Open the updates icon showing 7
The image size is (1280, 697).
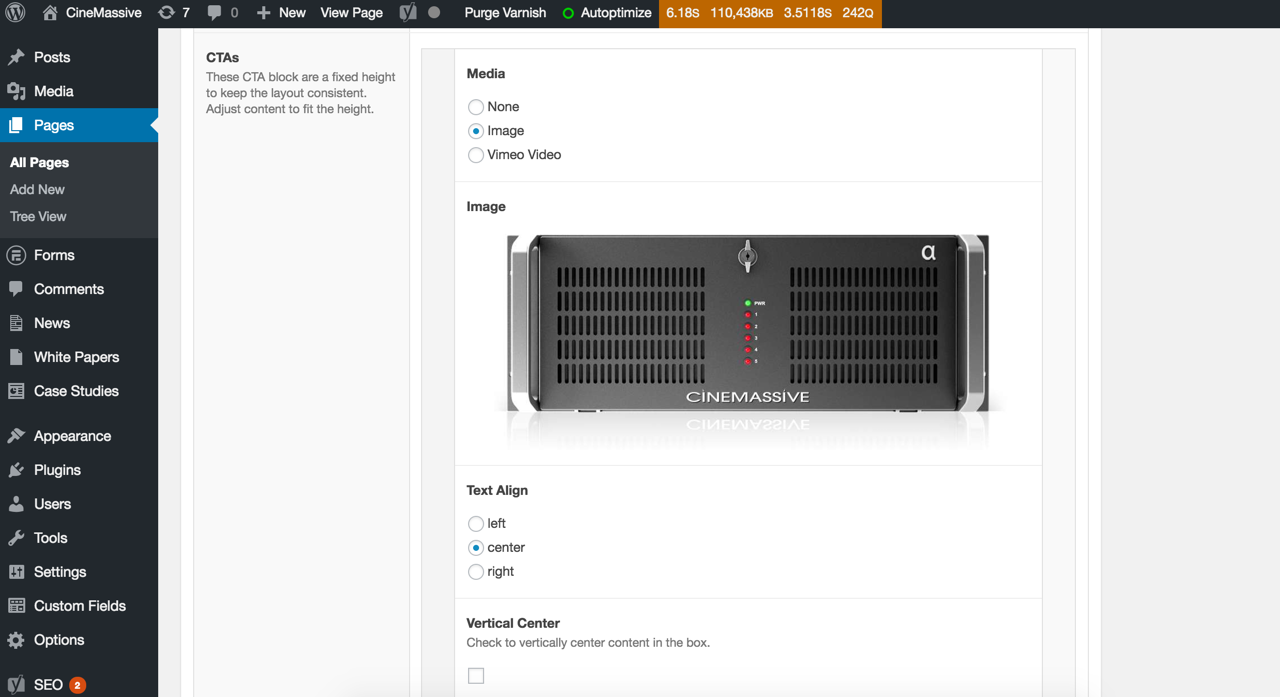point(166,13)
